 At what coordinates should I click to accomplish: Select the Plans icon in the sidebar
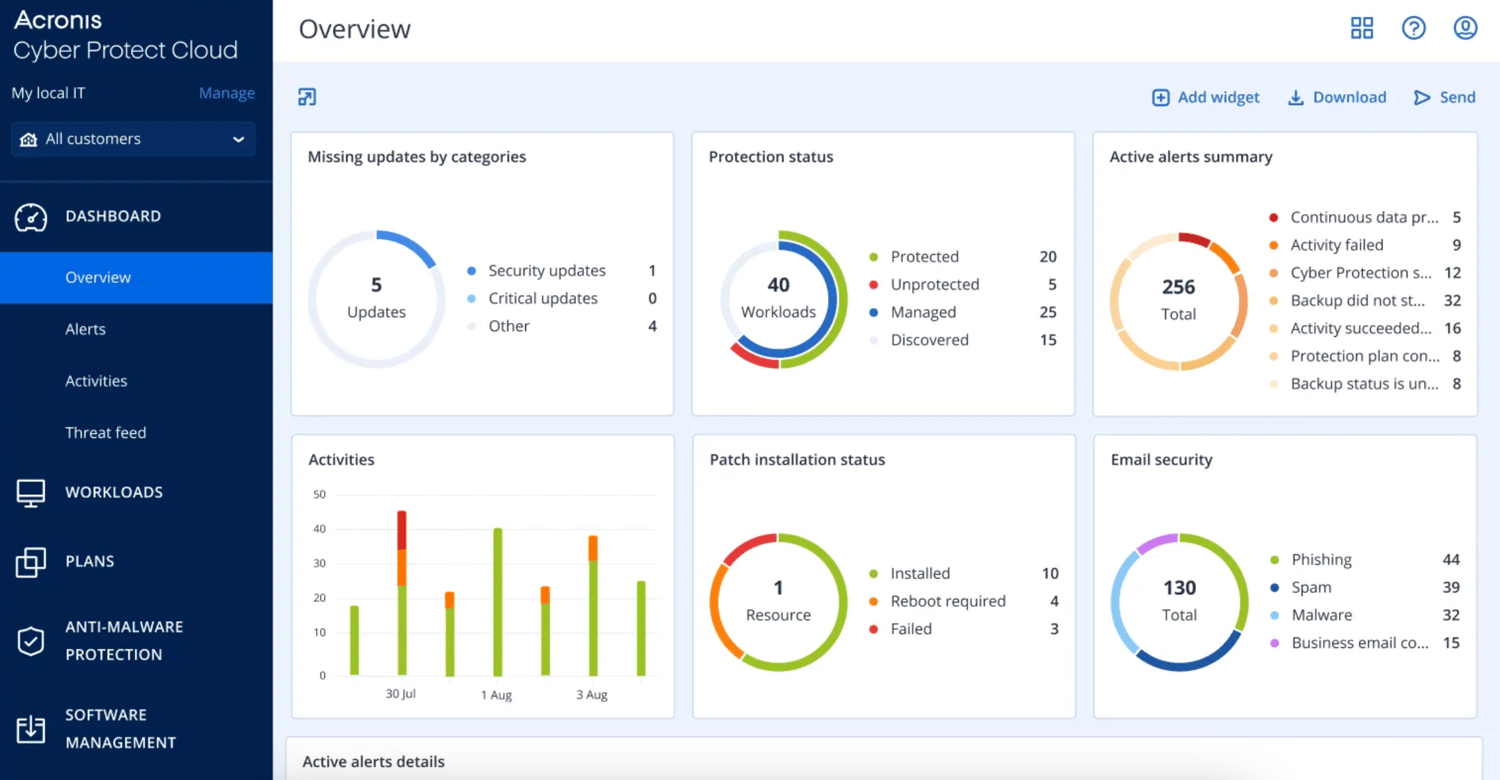point(30,561)
